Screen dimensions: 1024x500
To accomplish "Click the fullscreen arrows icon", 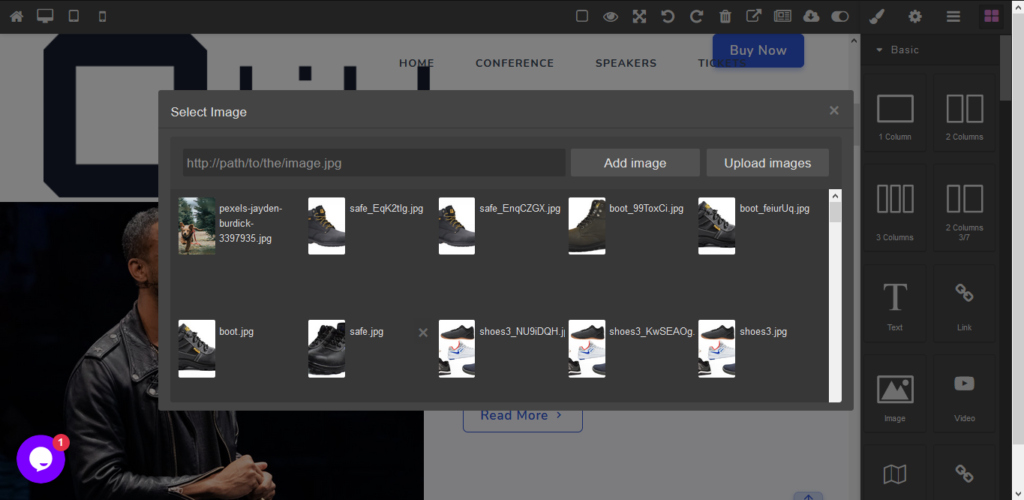I will 639,16.
